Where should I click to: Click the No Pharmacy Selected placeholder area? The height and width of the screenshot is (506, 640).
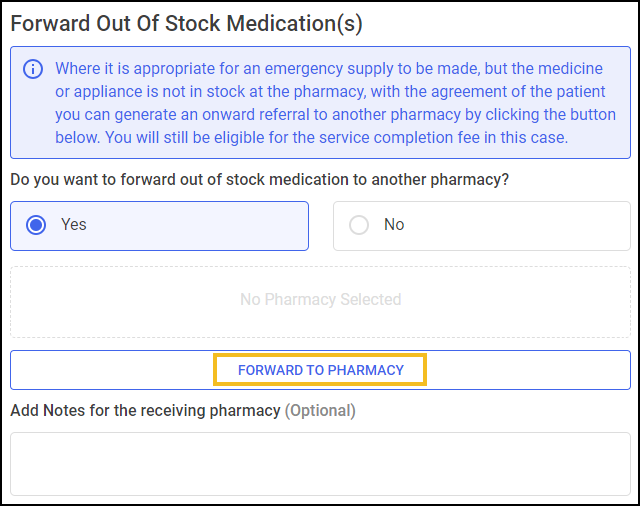click(320, 300)
